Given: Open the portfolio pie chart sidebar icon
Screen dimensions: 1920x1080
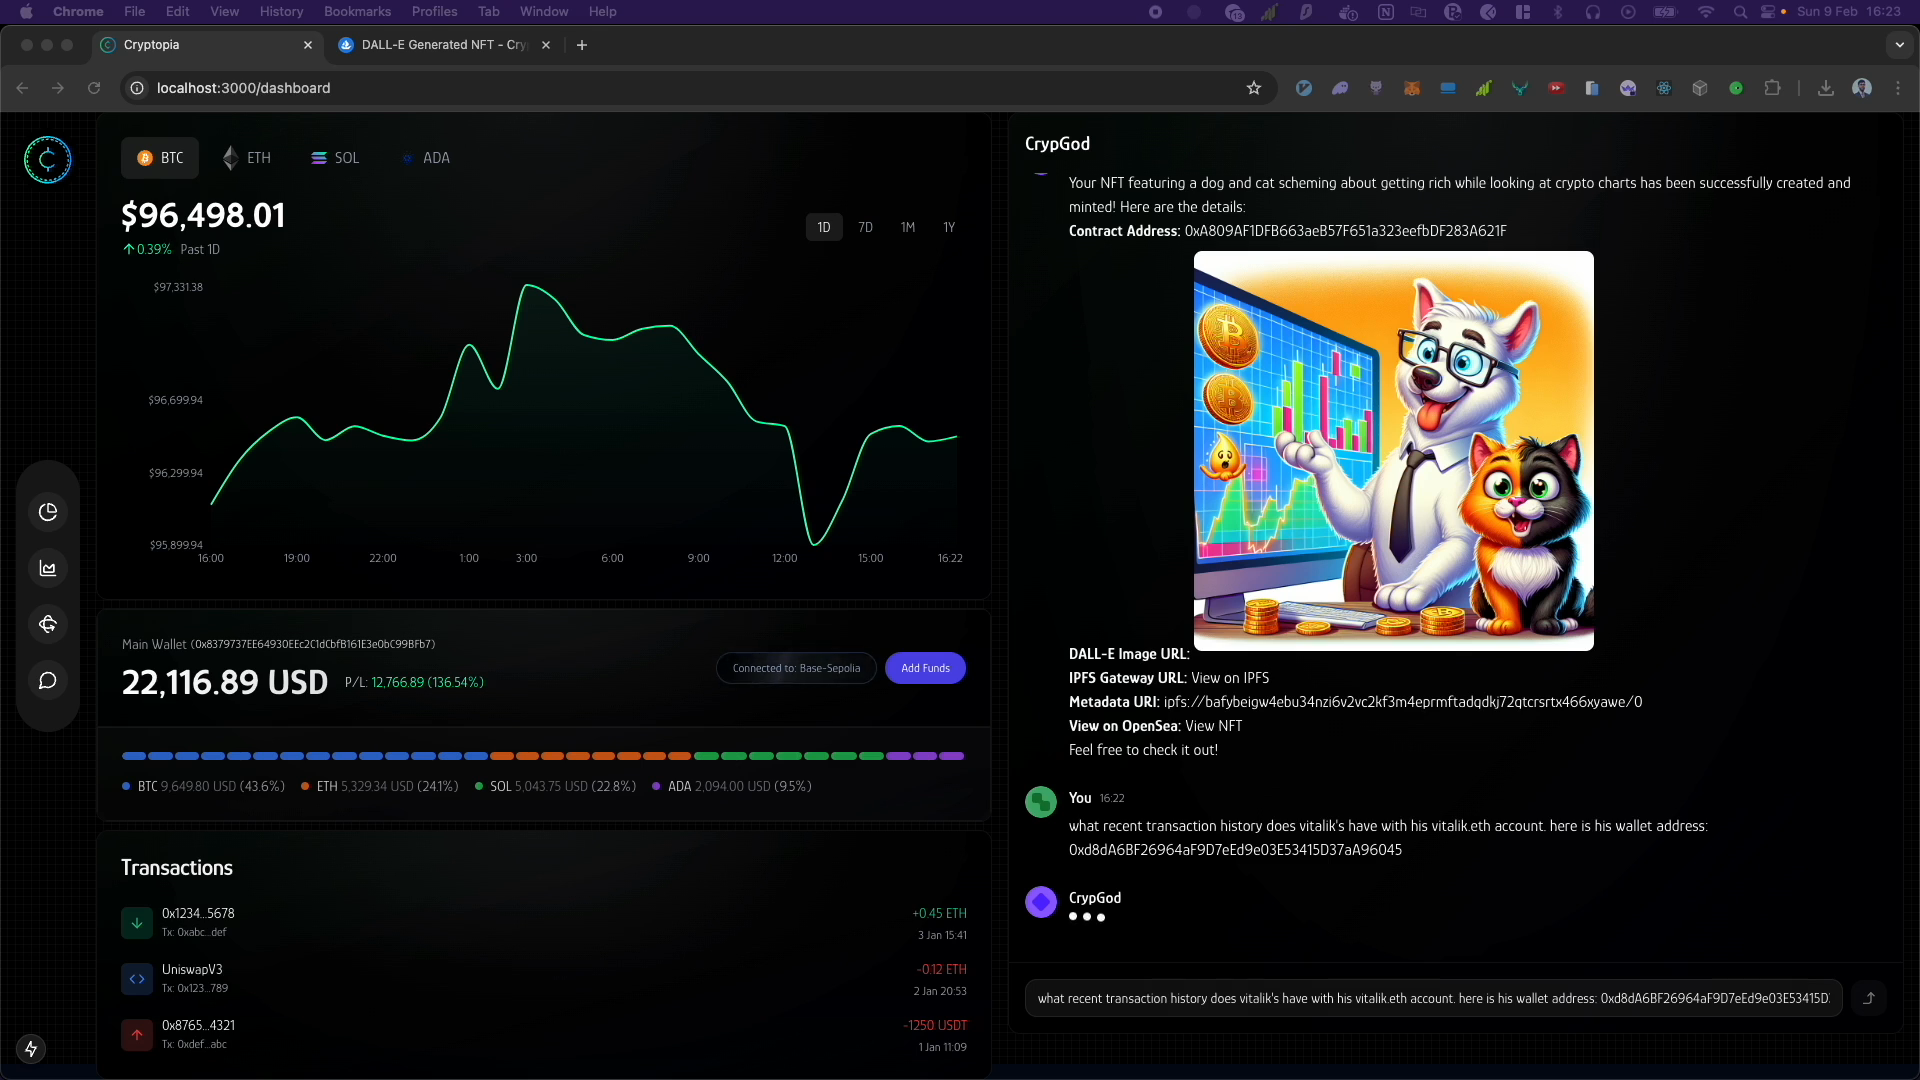Looking at the screenshot, I should click(x=48, y=512).
